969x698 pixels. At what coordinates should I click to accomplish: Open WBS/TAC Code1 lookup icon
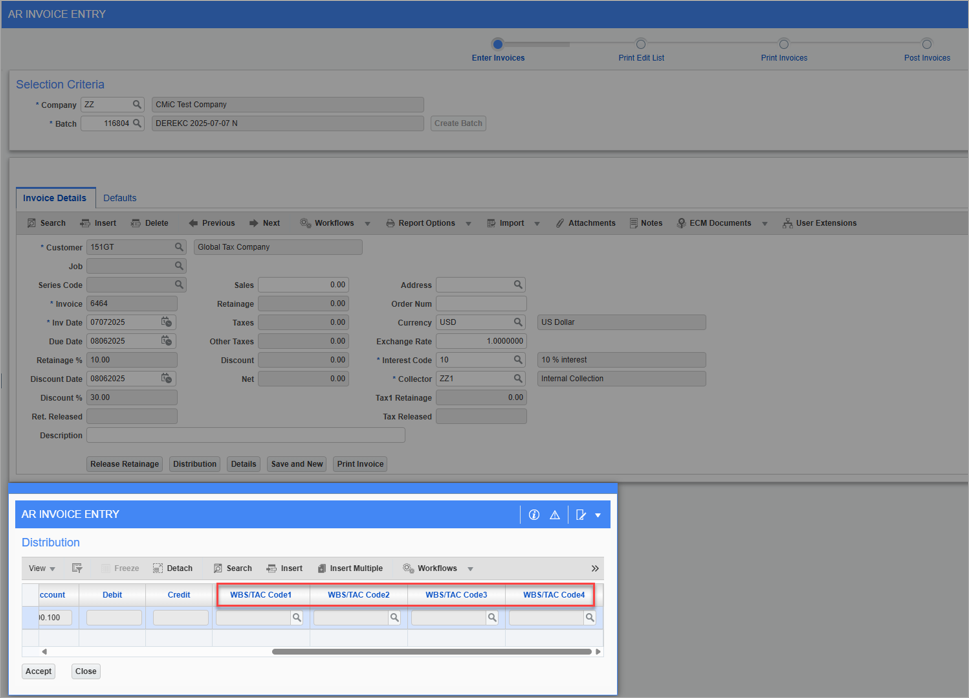pos(297,618)
